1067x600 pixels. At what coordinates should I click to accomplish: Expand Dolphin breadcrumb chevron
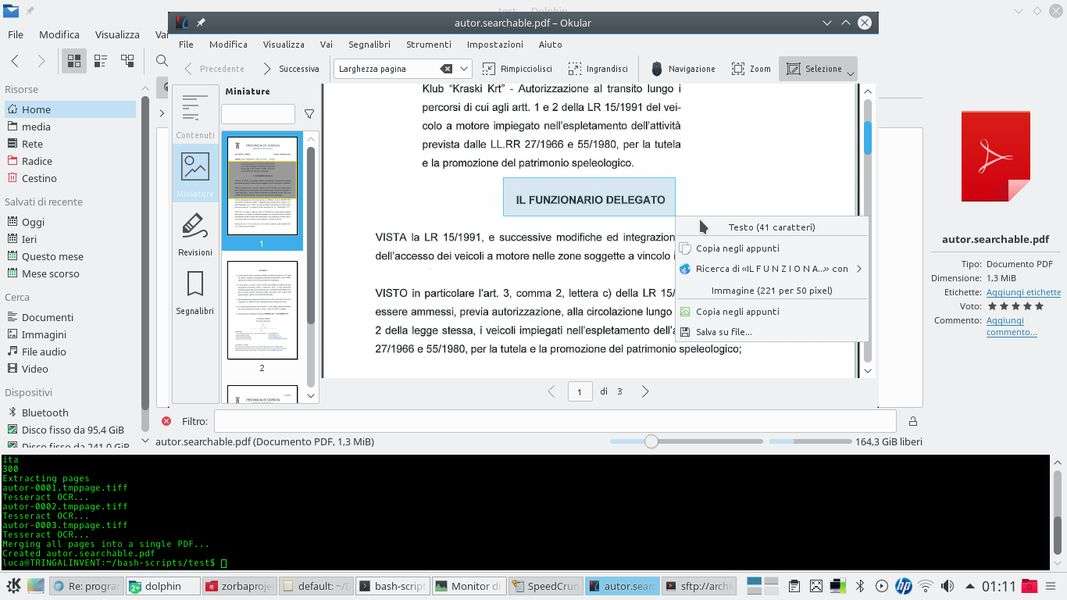(161, 113)
